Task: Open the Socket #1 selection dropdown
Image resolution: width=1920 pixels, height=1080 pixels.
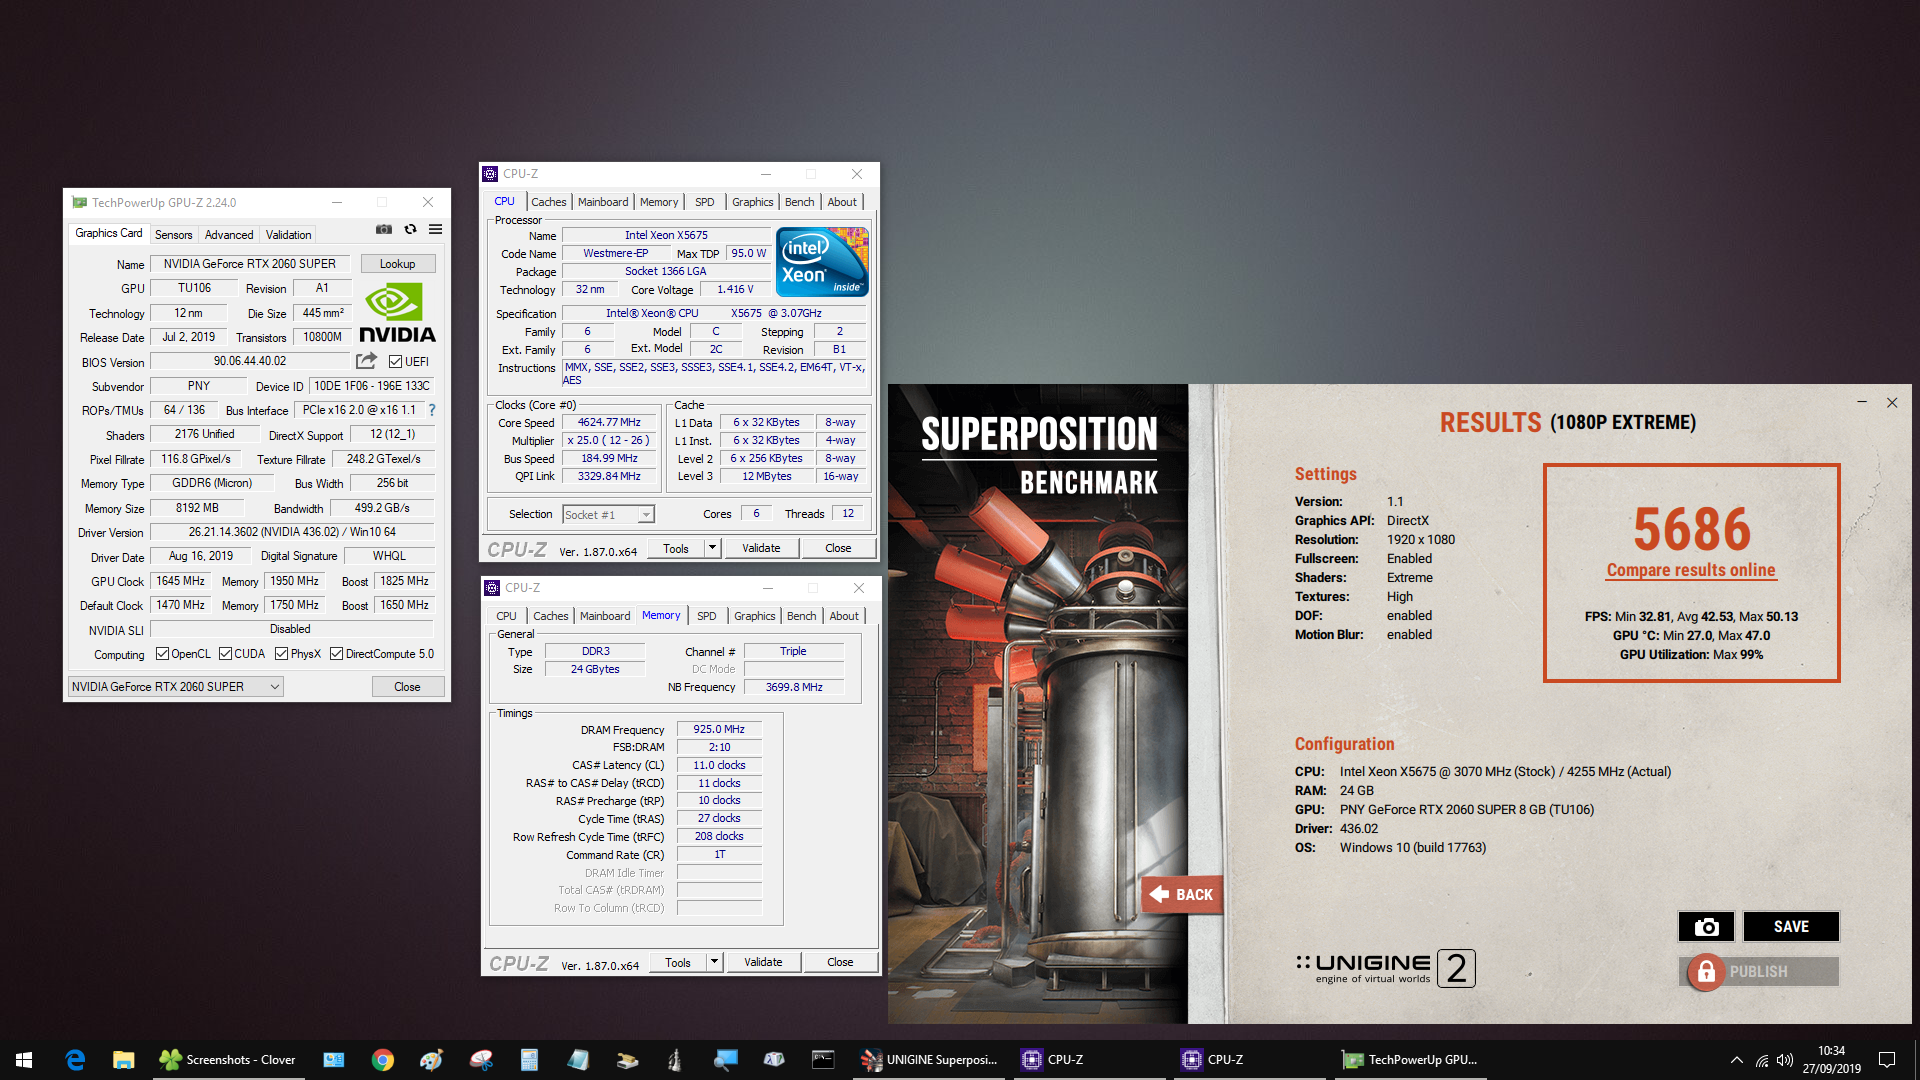Action: coord(608,515)
